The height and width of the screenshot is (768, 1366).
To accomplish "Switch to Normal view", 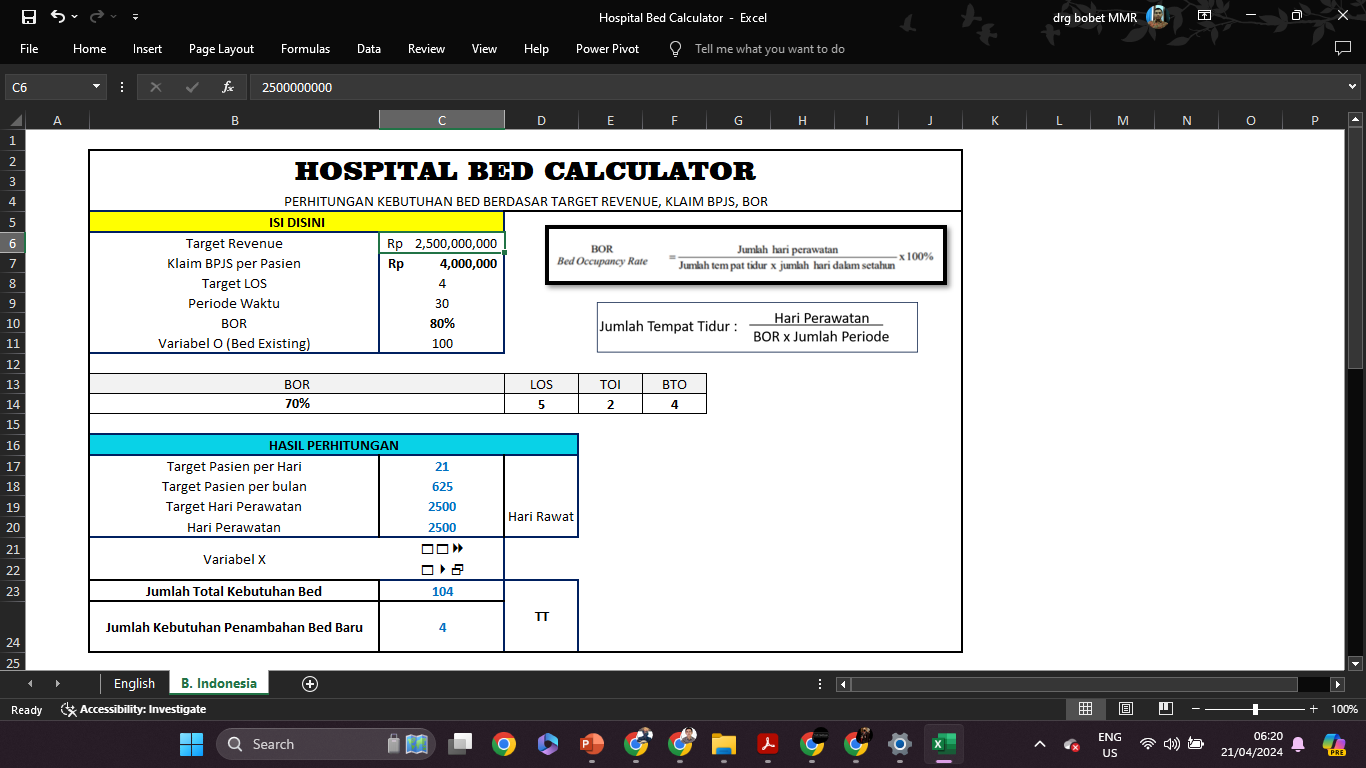I will (x=1085, y=709).
